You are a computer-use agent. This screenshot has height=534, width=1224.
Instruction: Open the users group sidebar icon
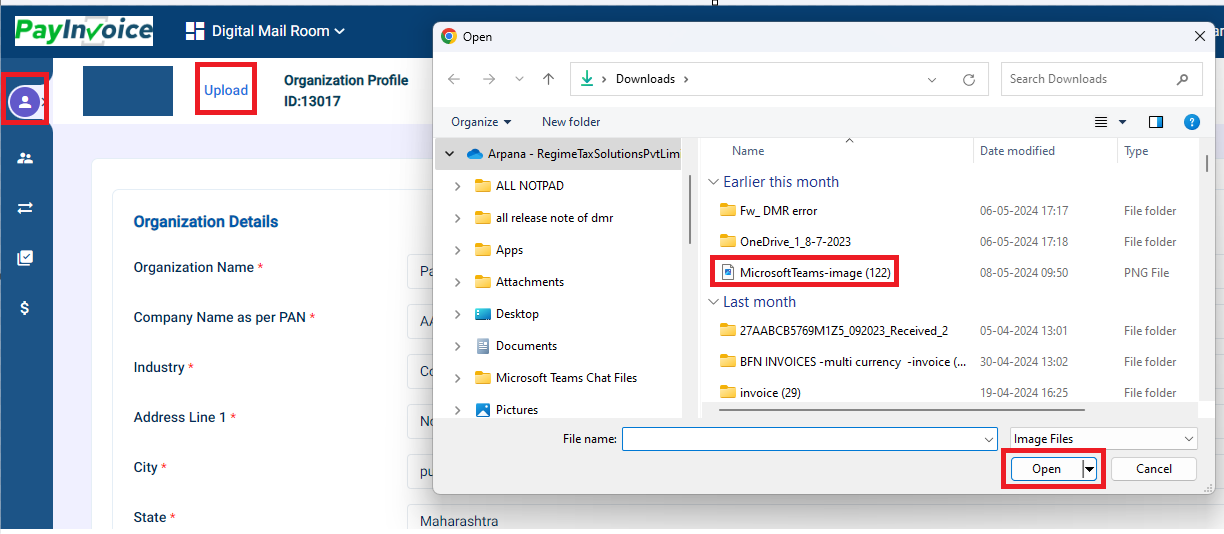tap(25, 158)
